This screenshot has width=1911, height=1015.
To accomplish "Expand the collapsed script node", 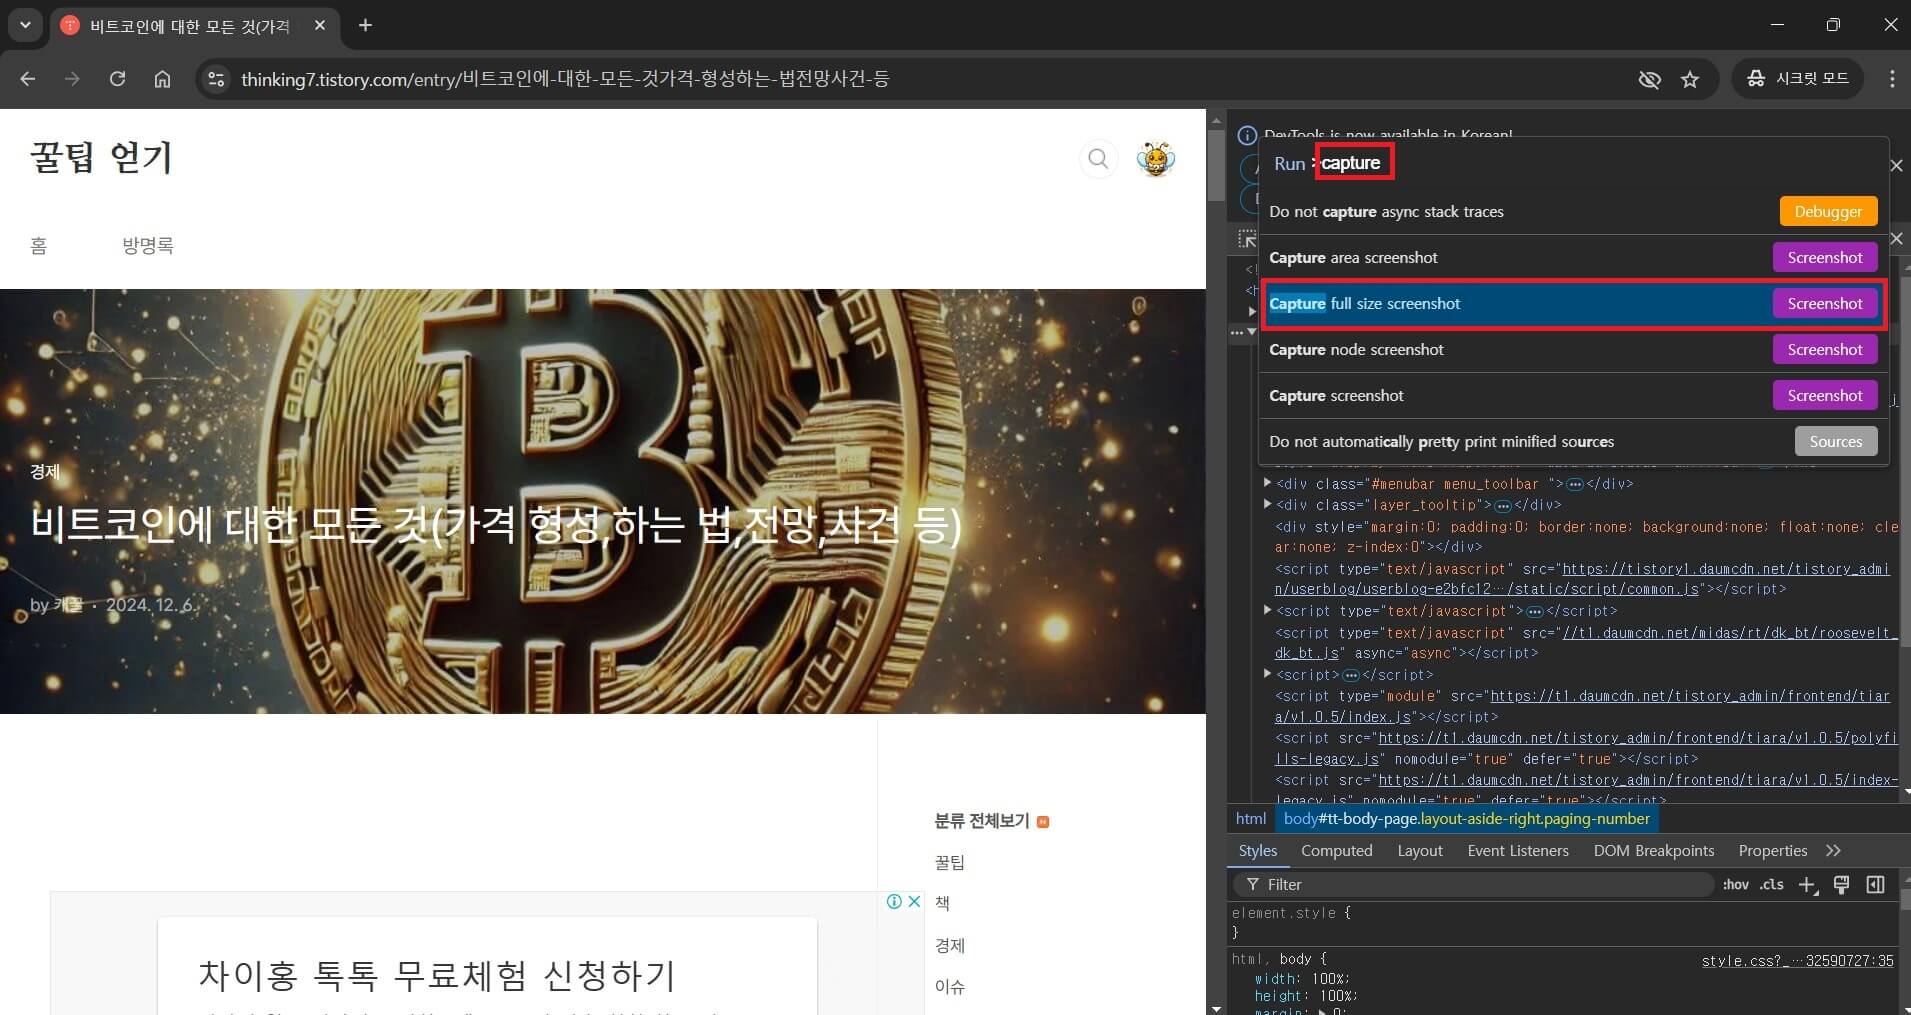I will pos(1267,674).
